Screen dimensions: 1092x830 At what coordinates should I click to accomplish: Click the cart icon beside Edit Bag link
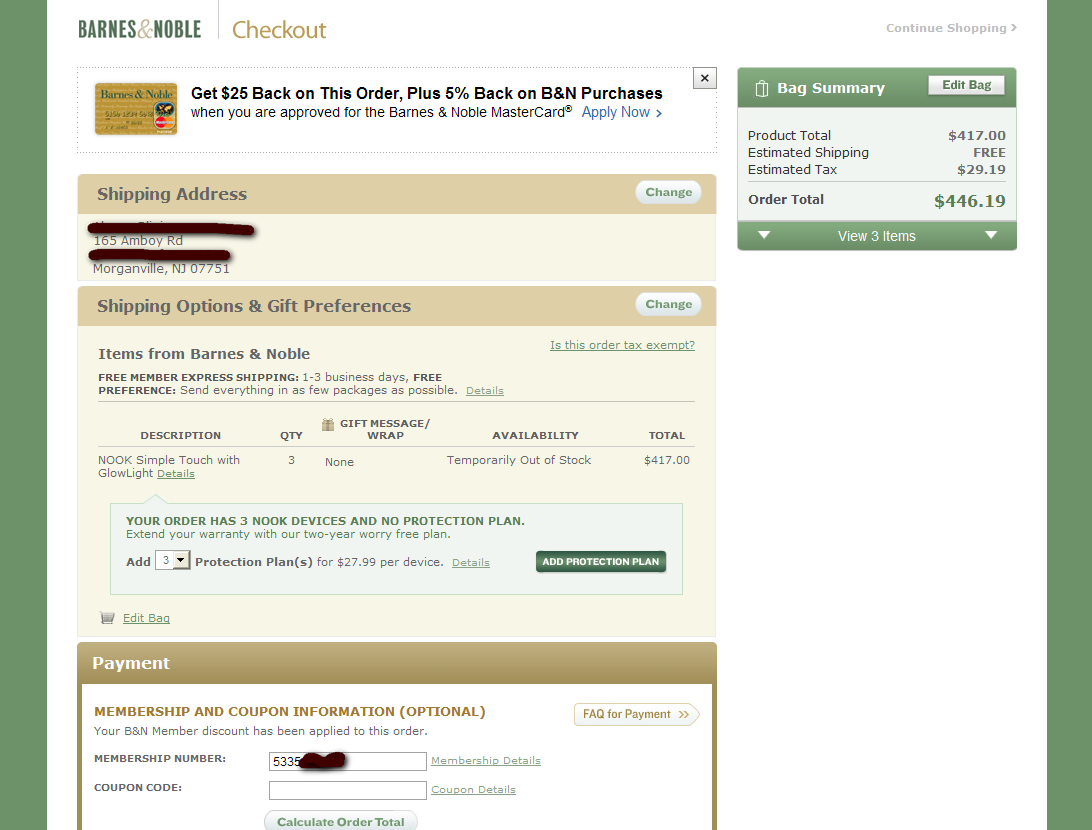pyautogui.click(x=107, y=618)
